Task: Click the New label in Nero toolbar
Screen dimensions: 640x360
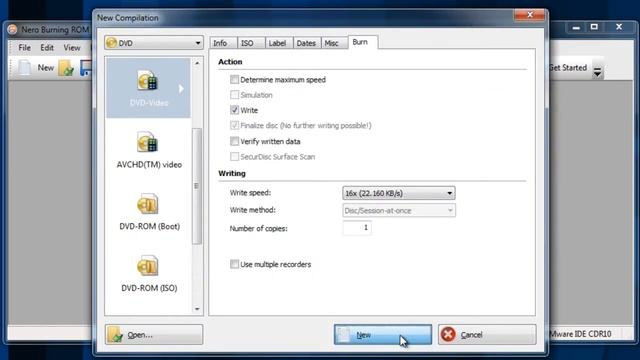Action: click(46, 68)
